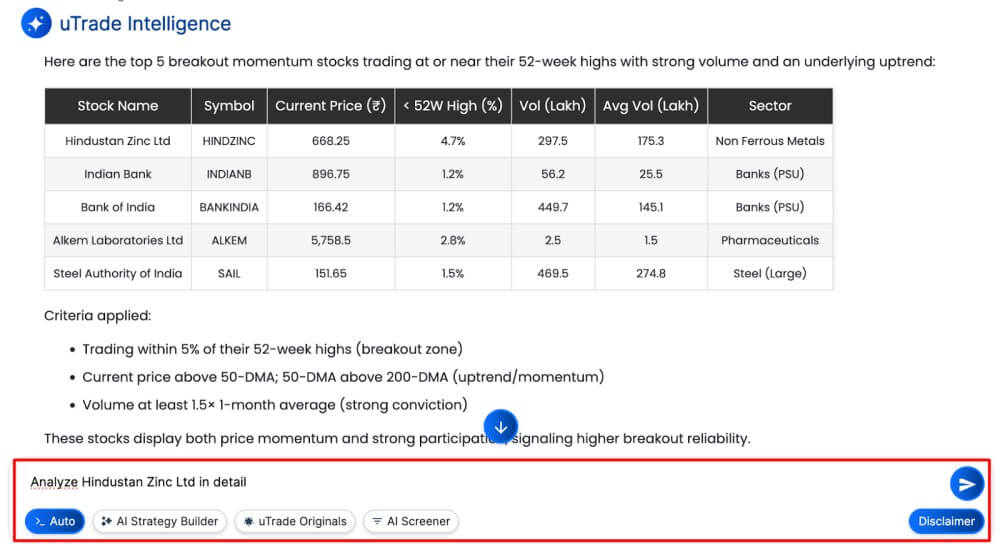Select the Indian Bank name cell

pyautogui.click(x=118, y=174)
